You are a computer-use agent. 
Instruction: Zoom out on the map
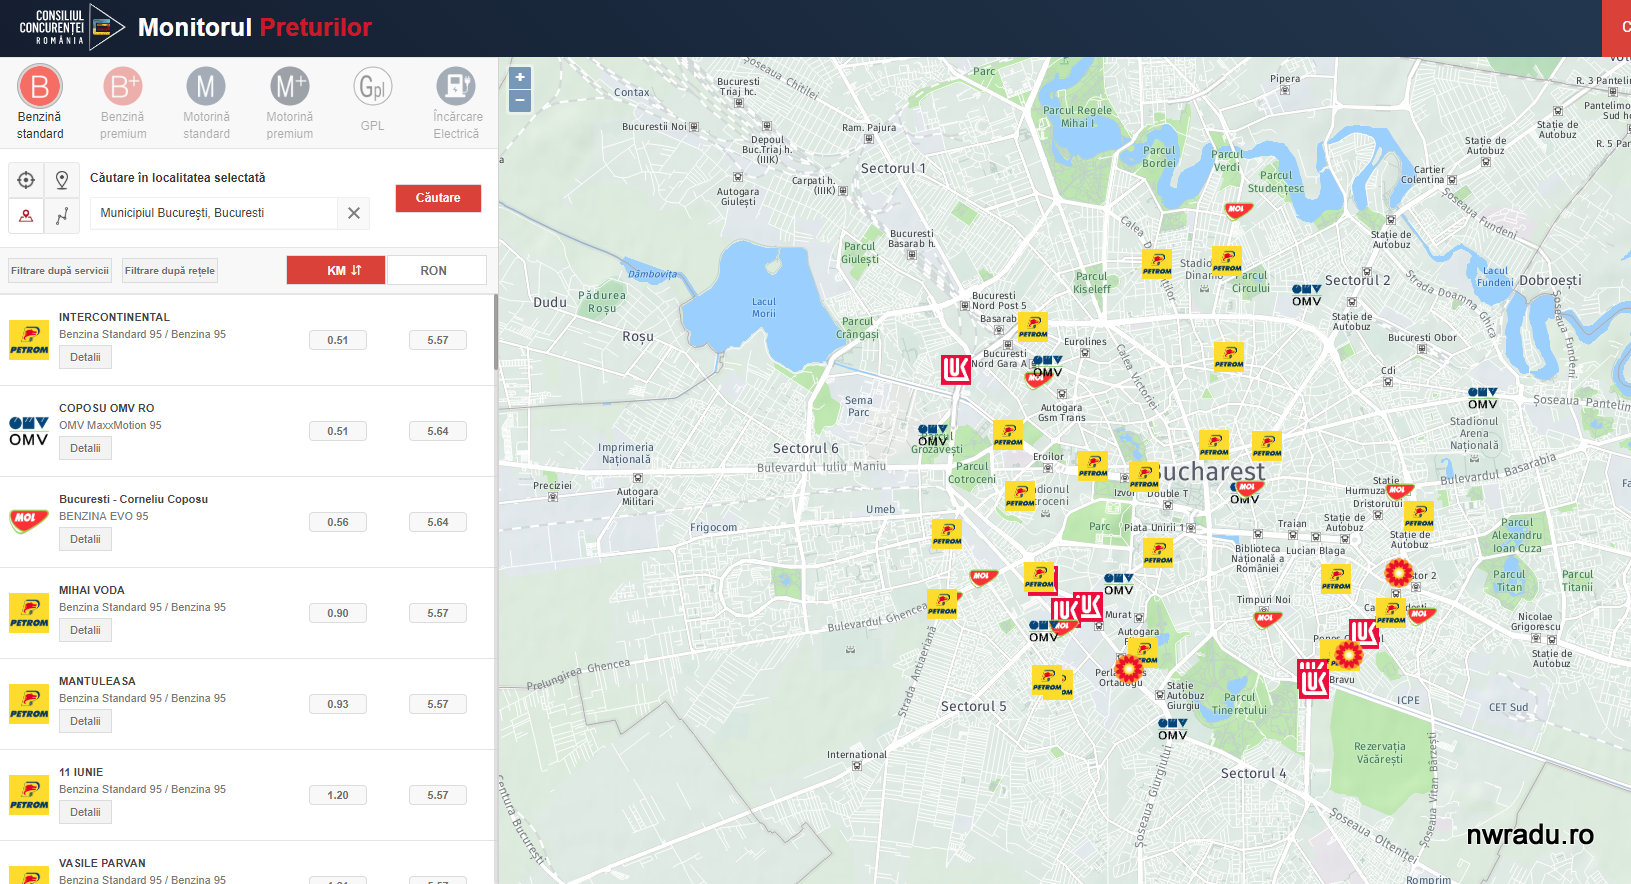click(x=520, y=100)
